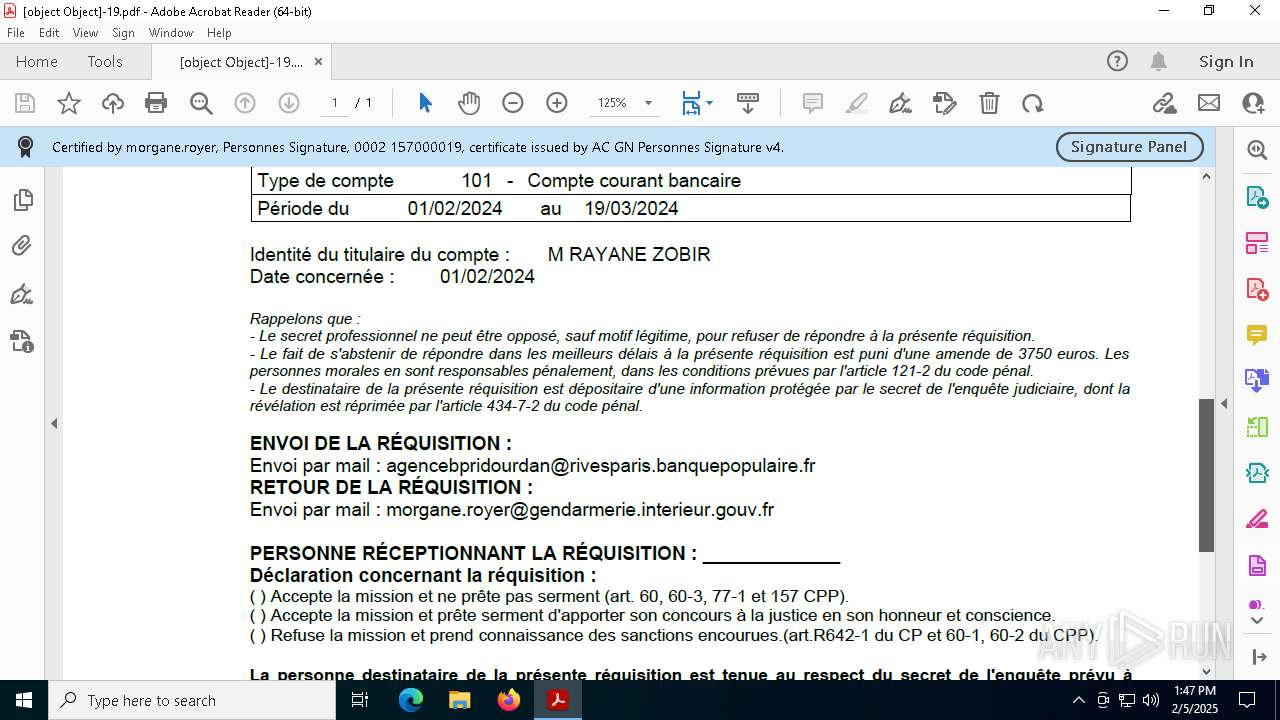1280x720 pixels.
Task: Open page thumbnails panel
Action: click(22, 200)
